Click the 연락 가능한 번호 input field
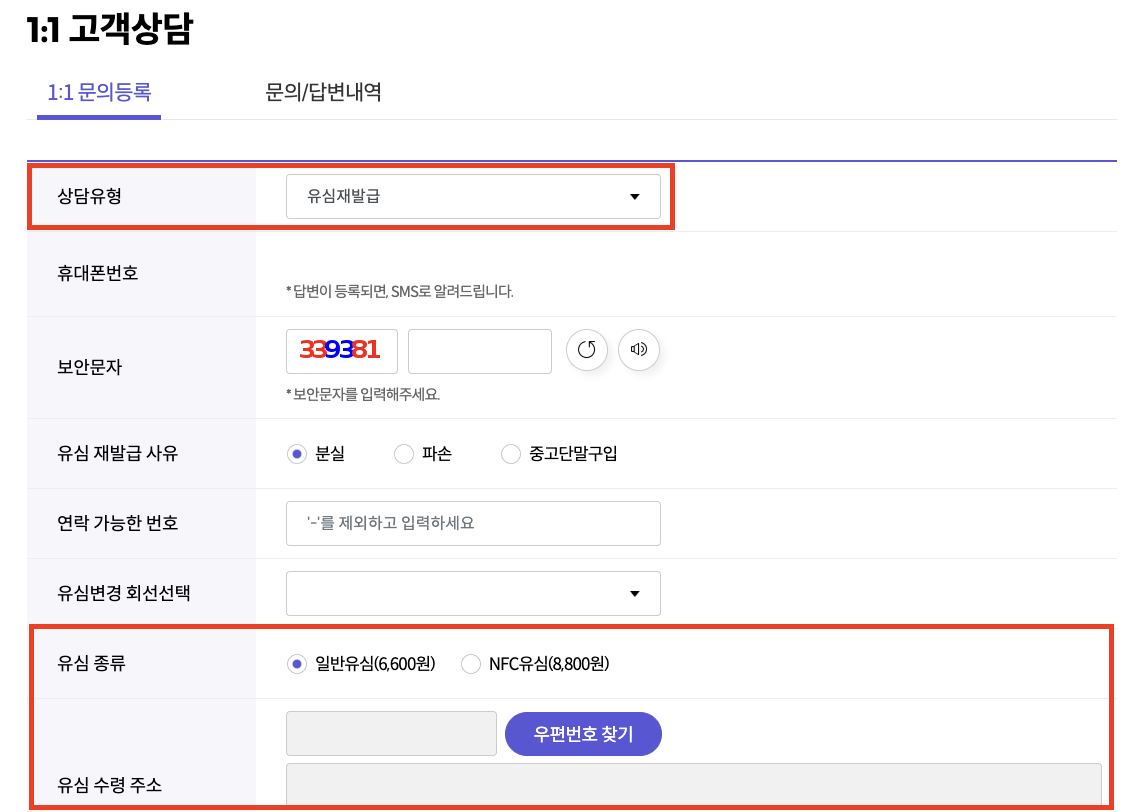Viewport: 1137px width, 812px height. coord(473,523)
